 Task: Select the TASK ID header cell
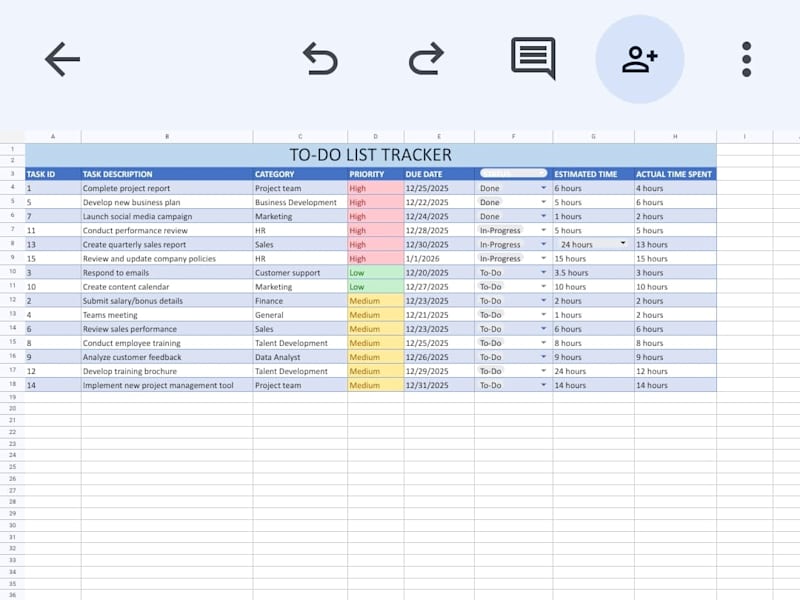coord(53,174)
